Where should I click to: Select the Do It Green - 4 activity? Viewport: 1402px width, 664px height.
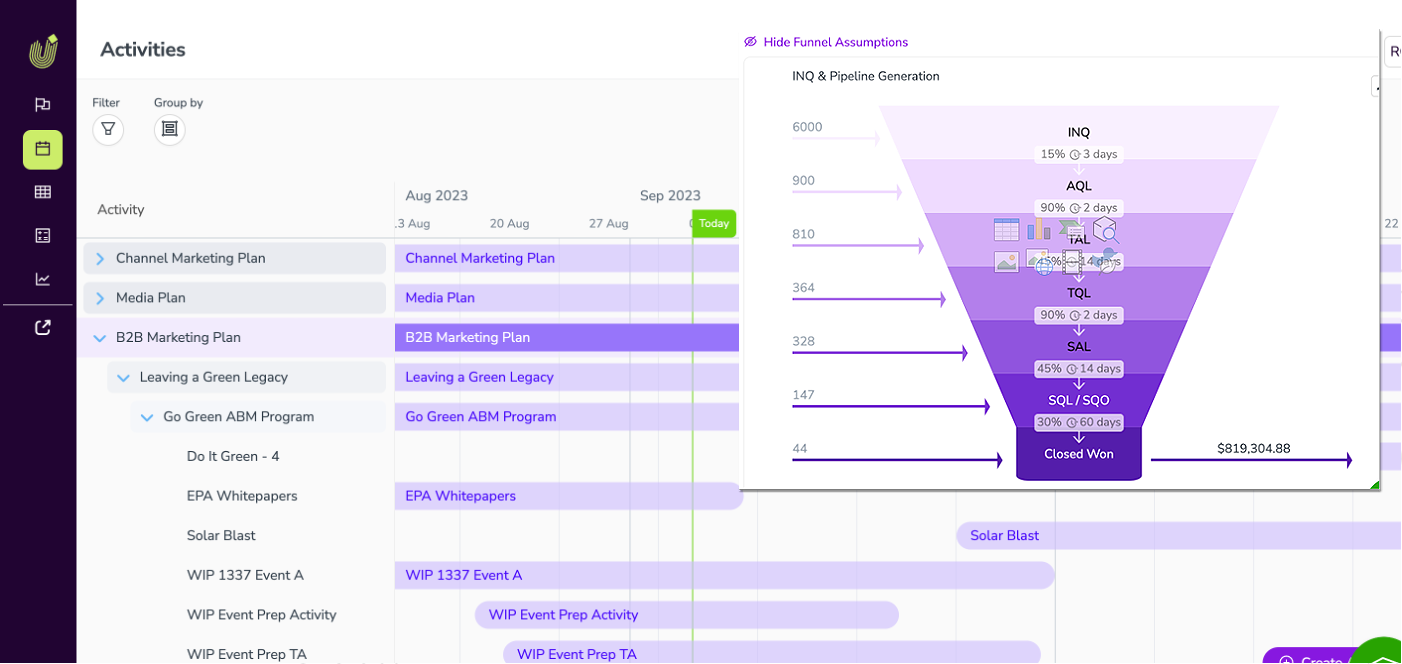pos(233,456)
